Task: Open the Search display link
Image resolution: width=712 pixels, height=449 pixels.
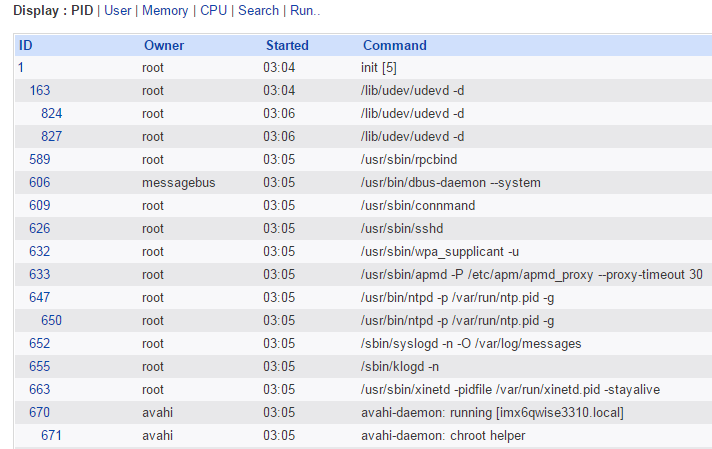Action: click(x=259, y=10)
